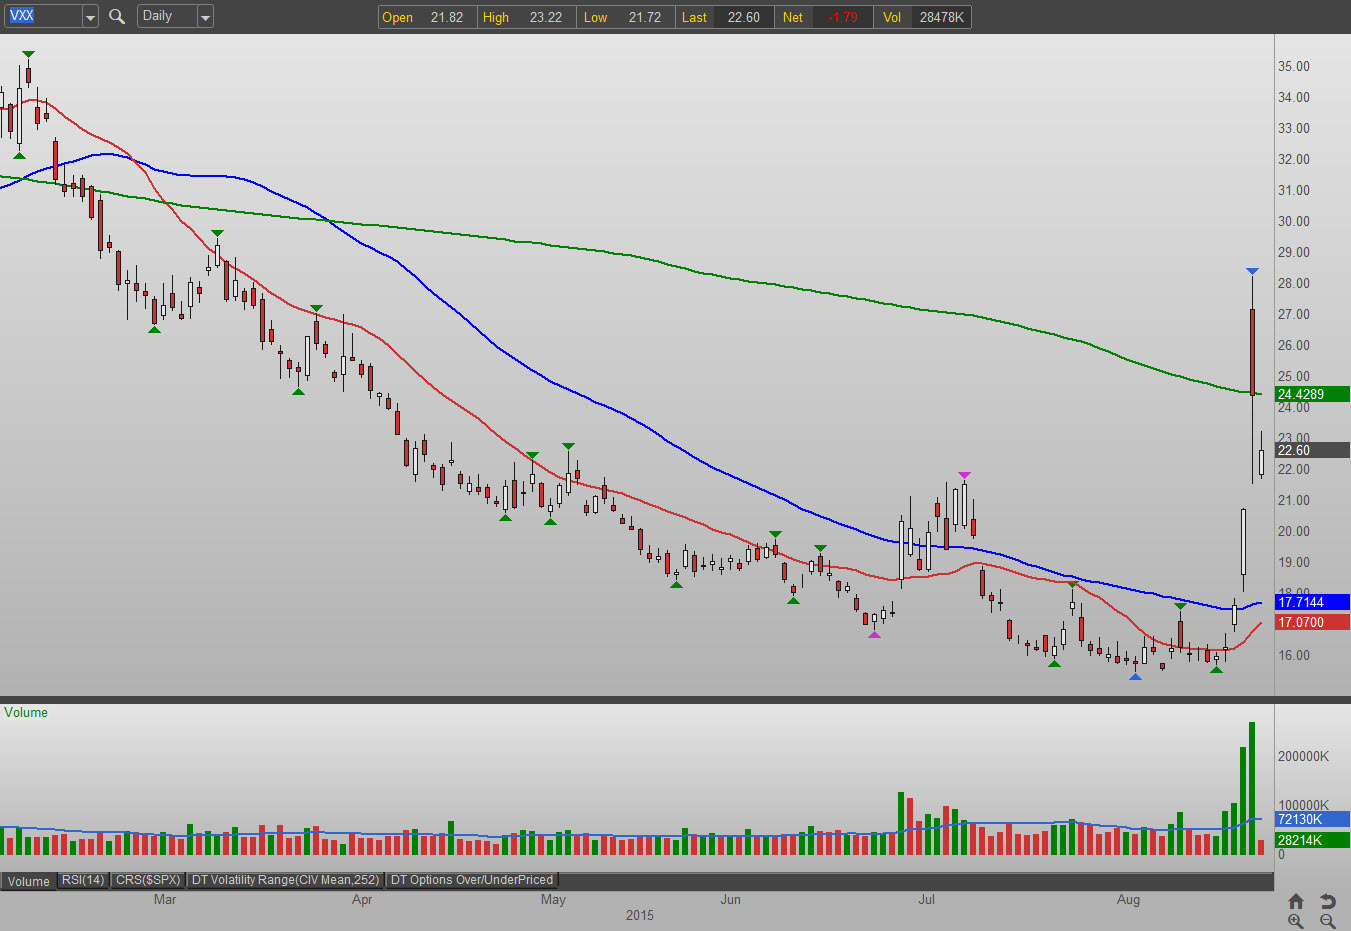
Task: Open the CRS($SPX) indicator tab
Action: [148, 880]
